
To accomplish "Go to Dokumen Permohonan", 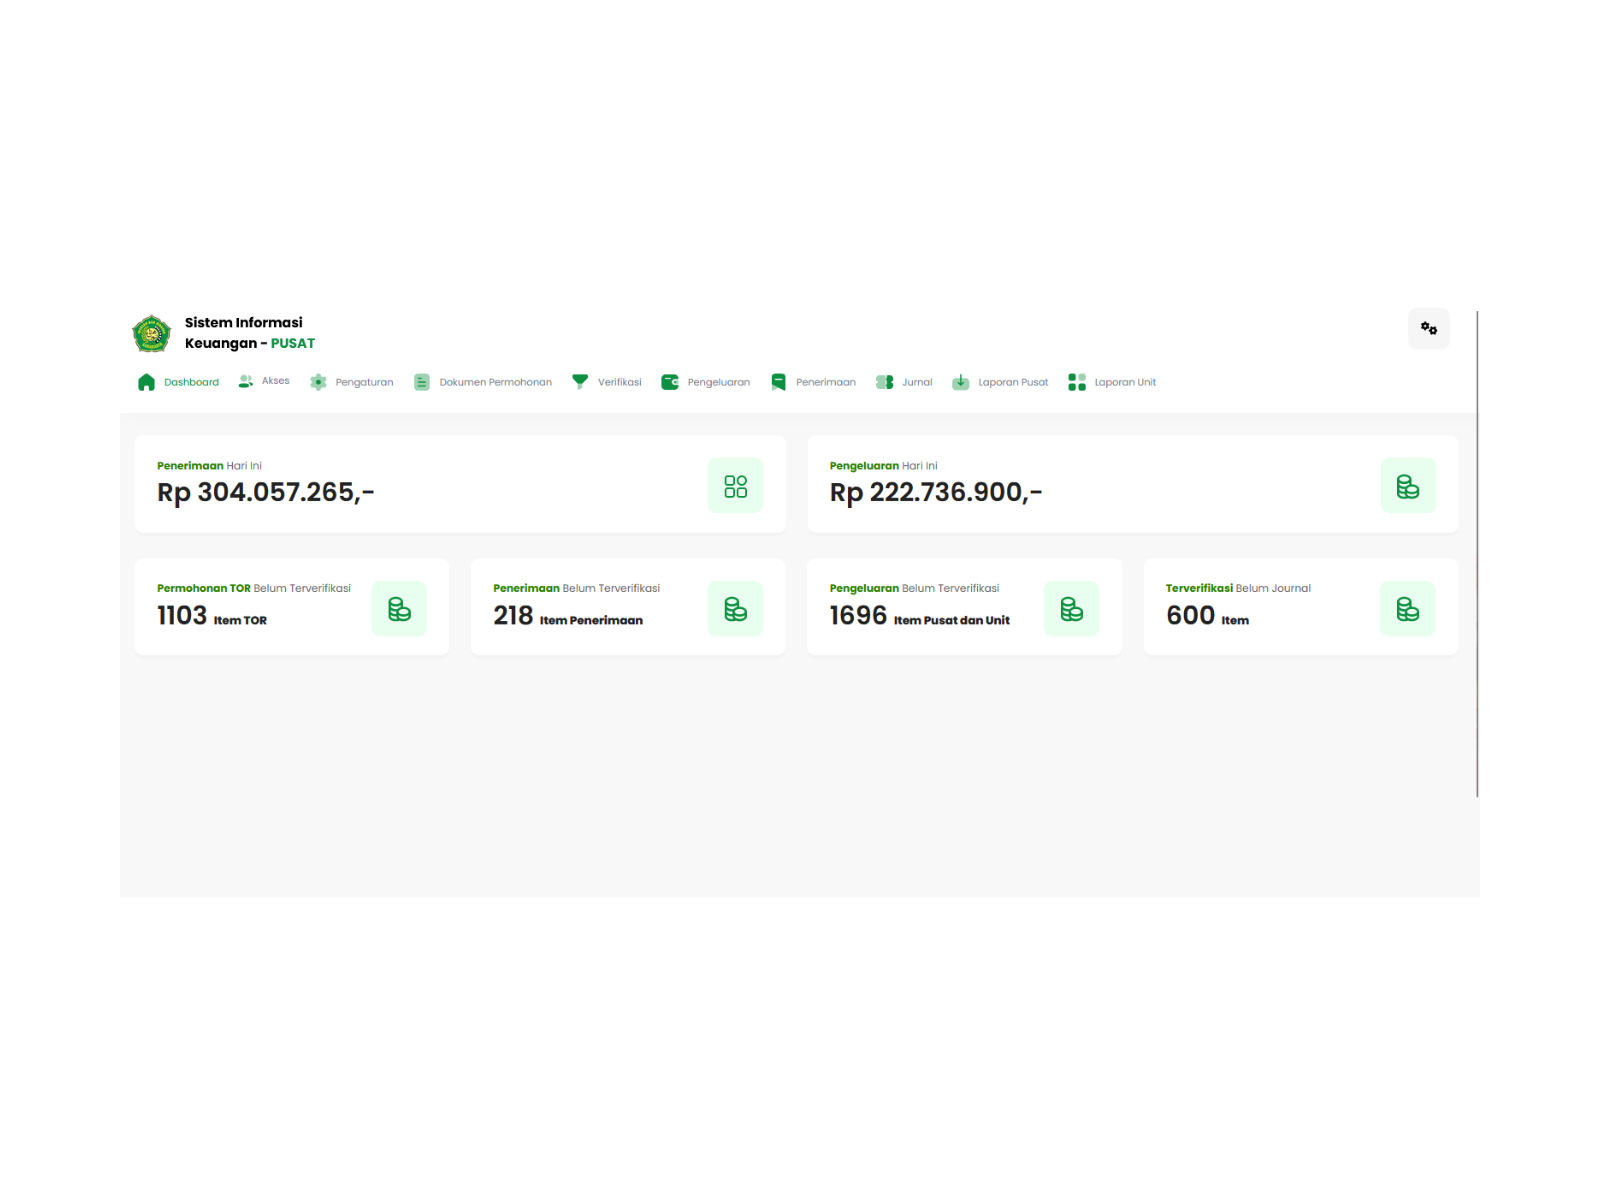I will pyautogui.click(x=484, y=382).
